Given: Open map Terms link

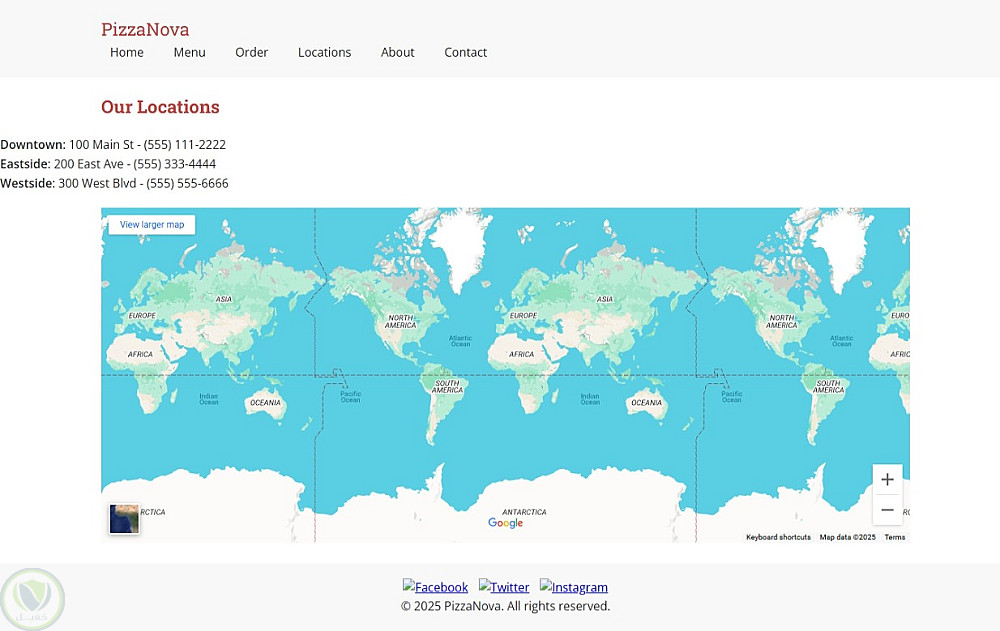Looking at the screenshot, I should [x=894, y=537].
